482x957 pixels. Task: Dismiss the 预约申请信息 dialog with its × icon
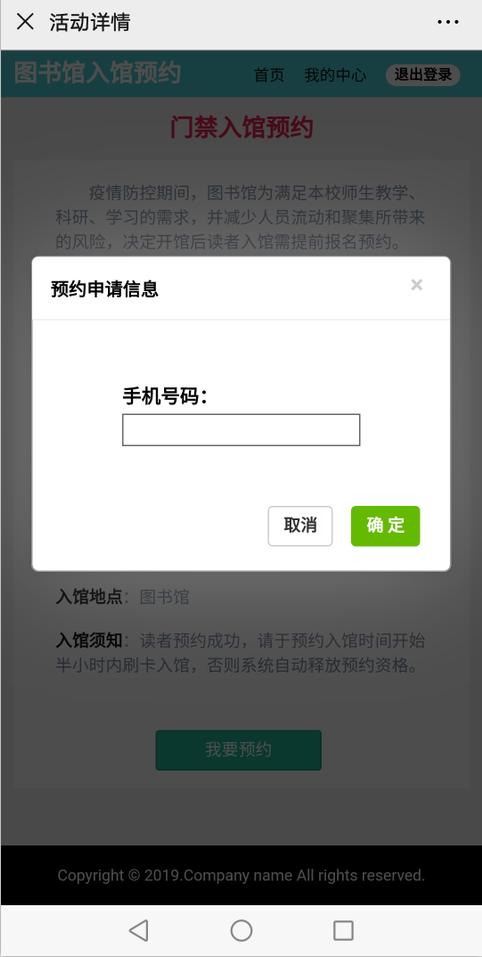pos(417,284)
